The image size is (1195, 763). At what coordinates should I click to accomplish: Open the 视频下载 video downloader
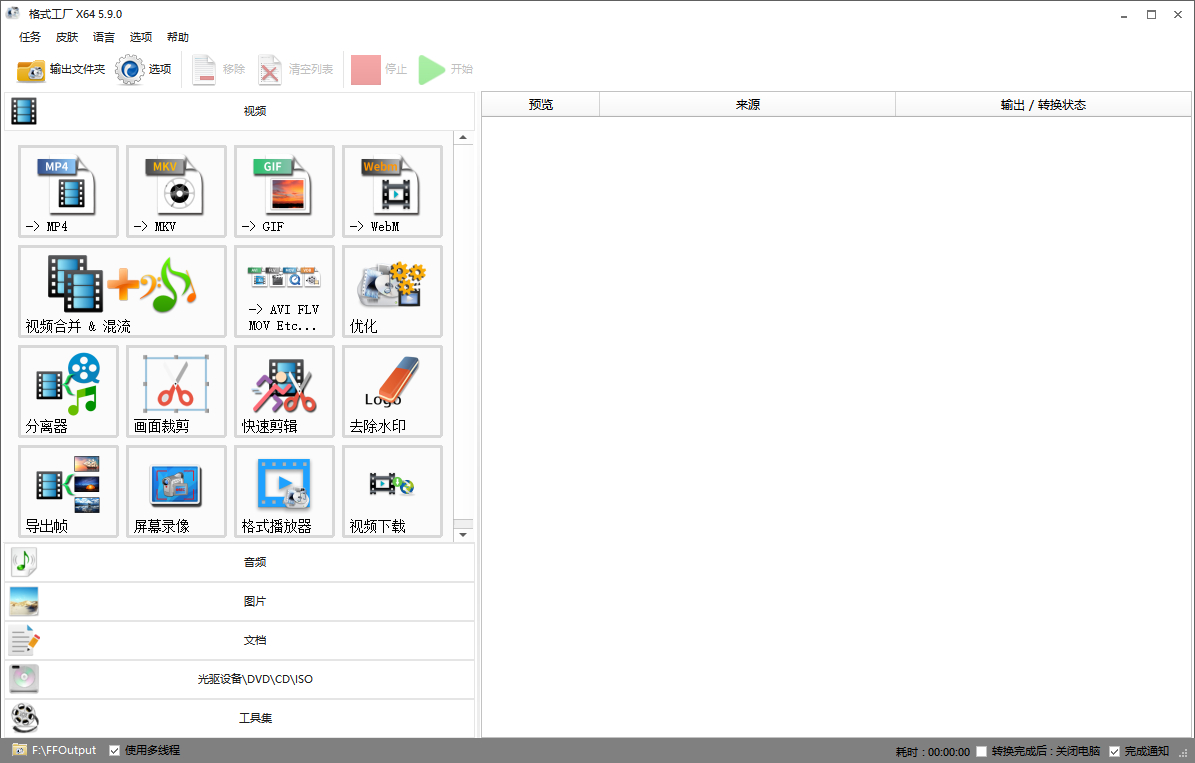pyautogui.click(x=392, y=491)
